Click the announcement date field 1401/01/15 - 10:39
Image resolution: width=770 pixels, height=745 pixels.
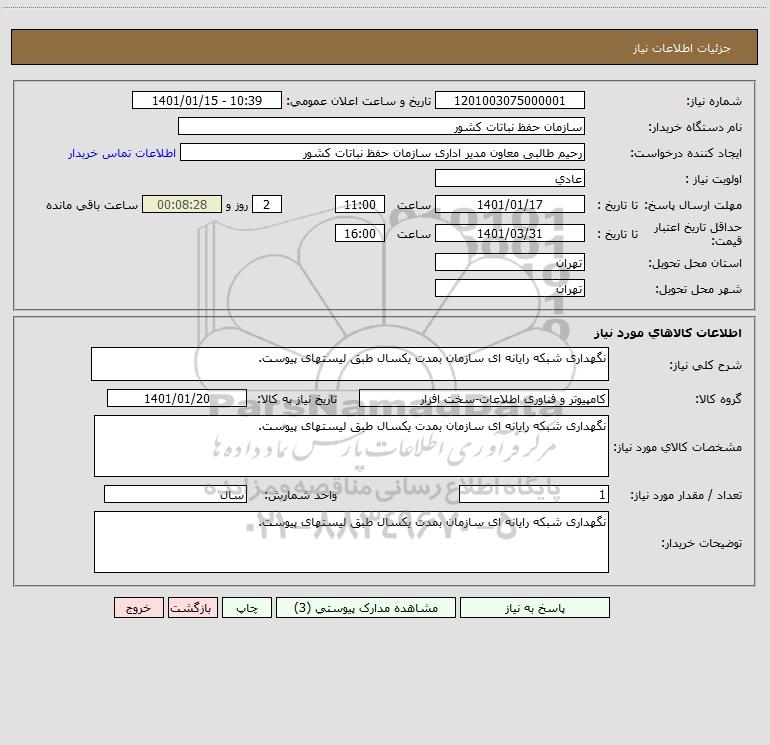tap(207, 100)
